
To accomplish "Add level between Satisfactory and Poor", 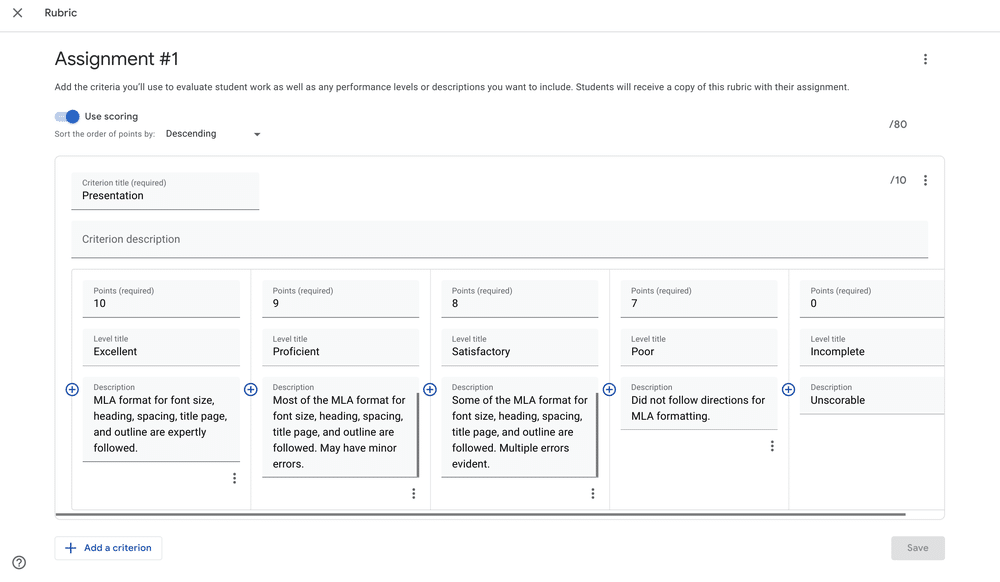I will (609, 389).
